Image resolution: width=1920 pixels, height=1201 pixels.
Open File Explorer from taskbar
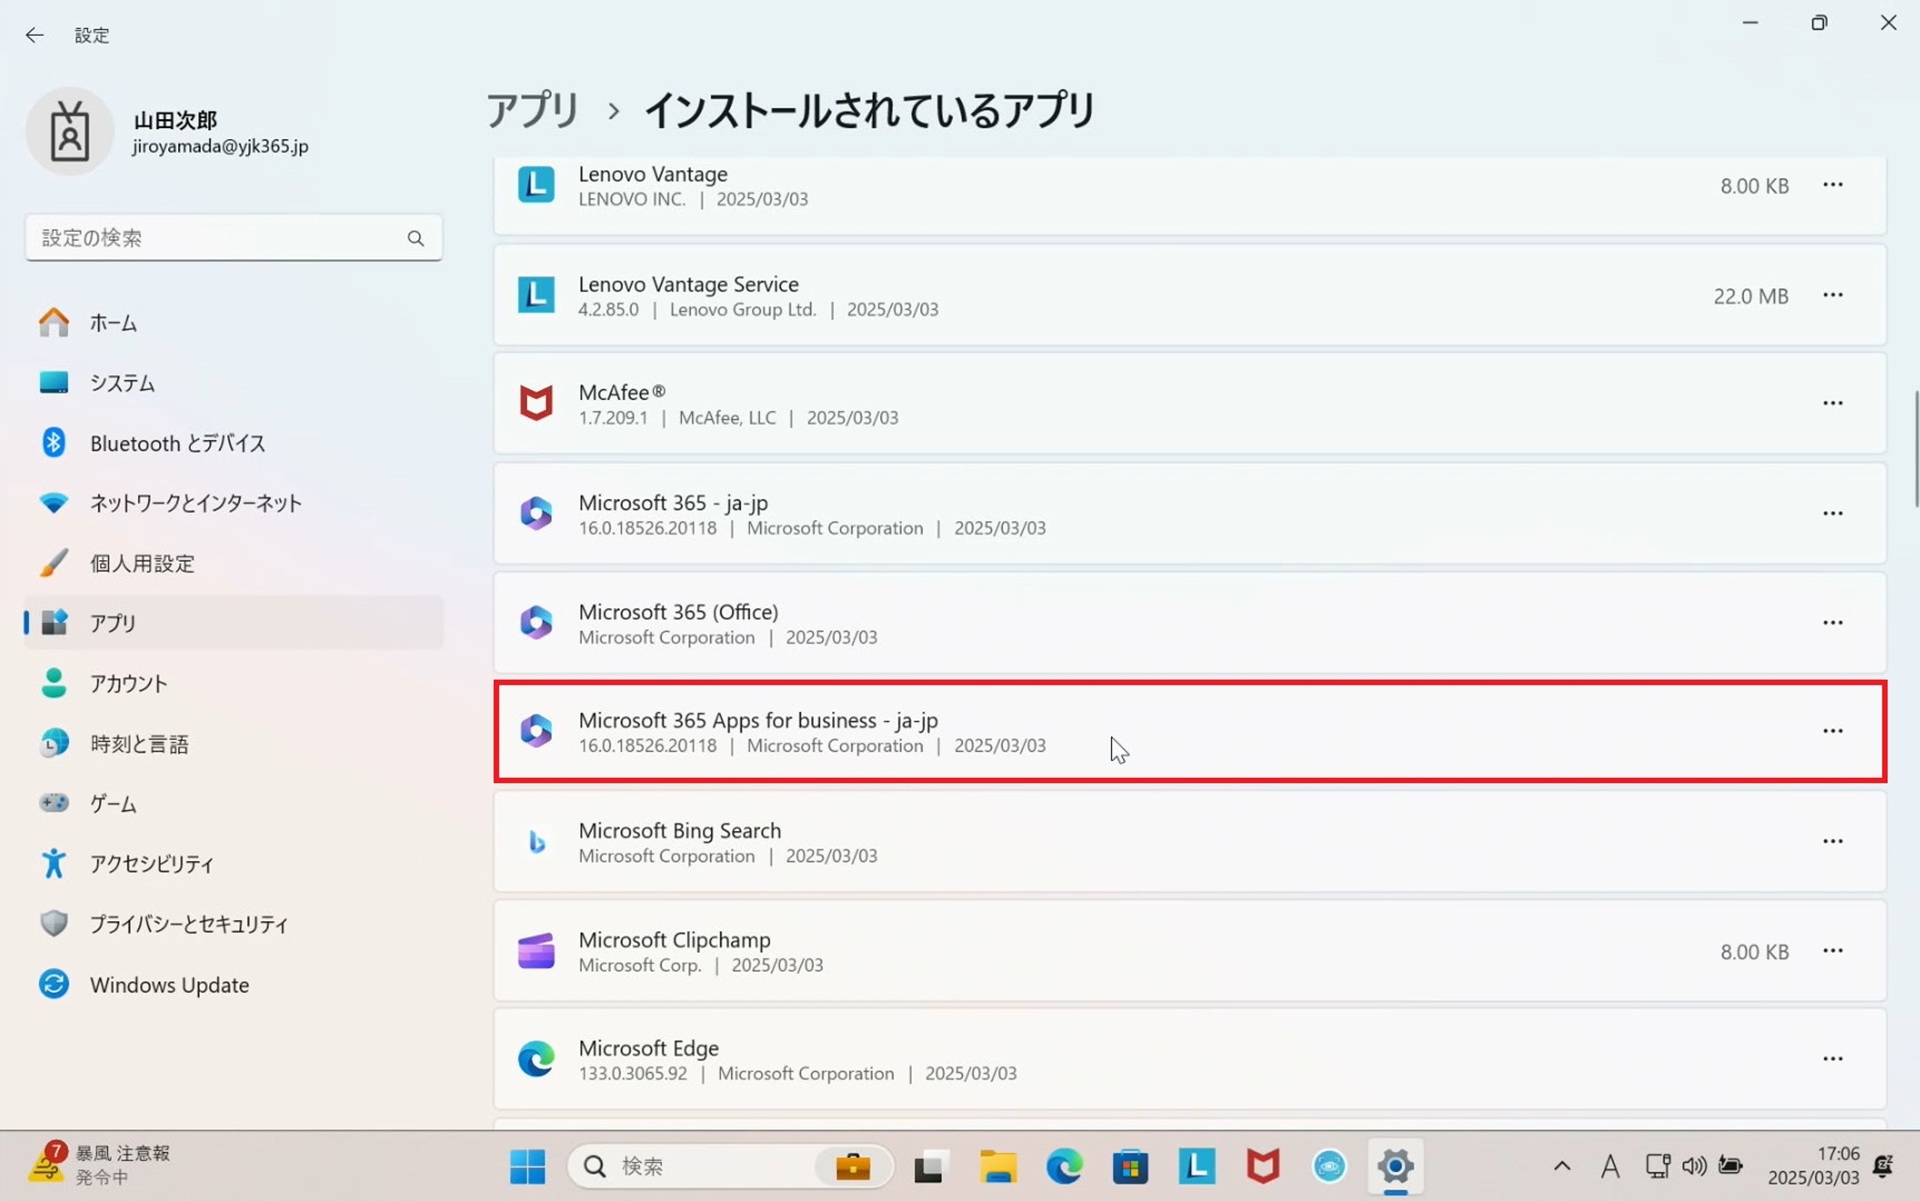click(997, 1166)
